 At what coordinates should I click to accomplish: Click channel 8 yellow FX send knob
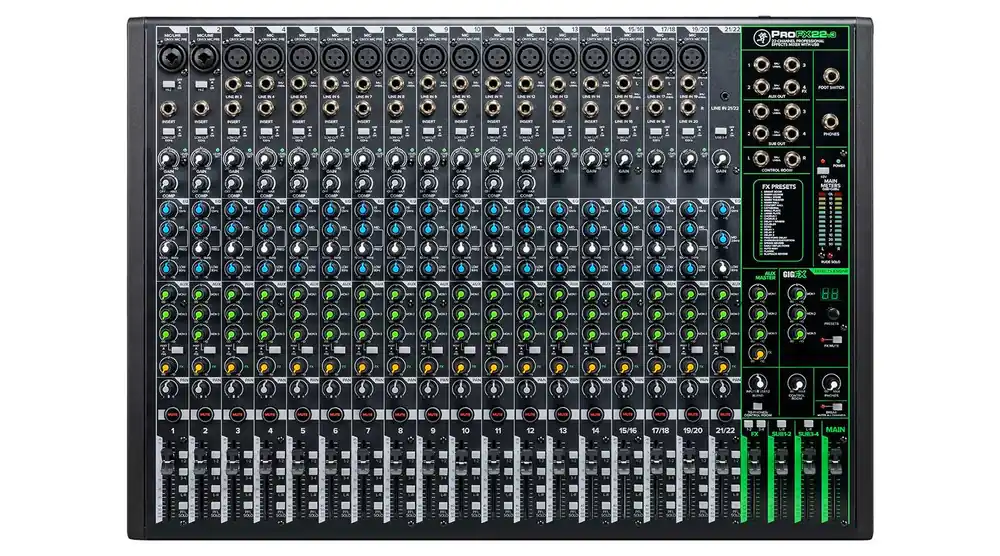pos(395,367)
